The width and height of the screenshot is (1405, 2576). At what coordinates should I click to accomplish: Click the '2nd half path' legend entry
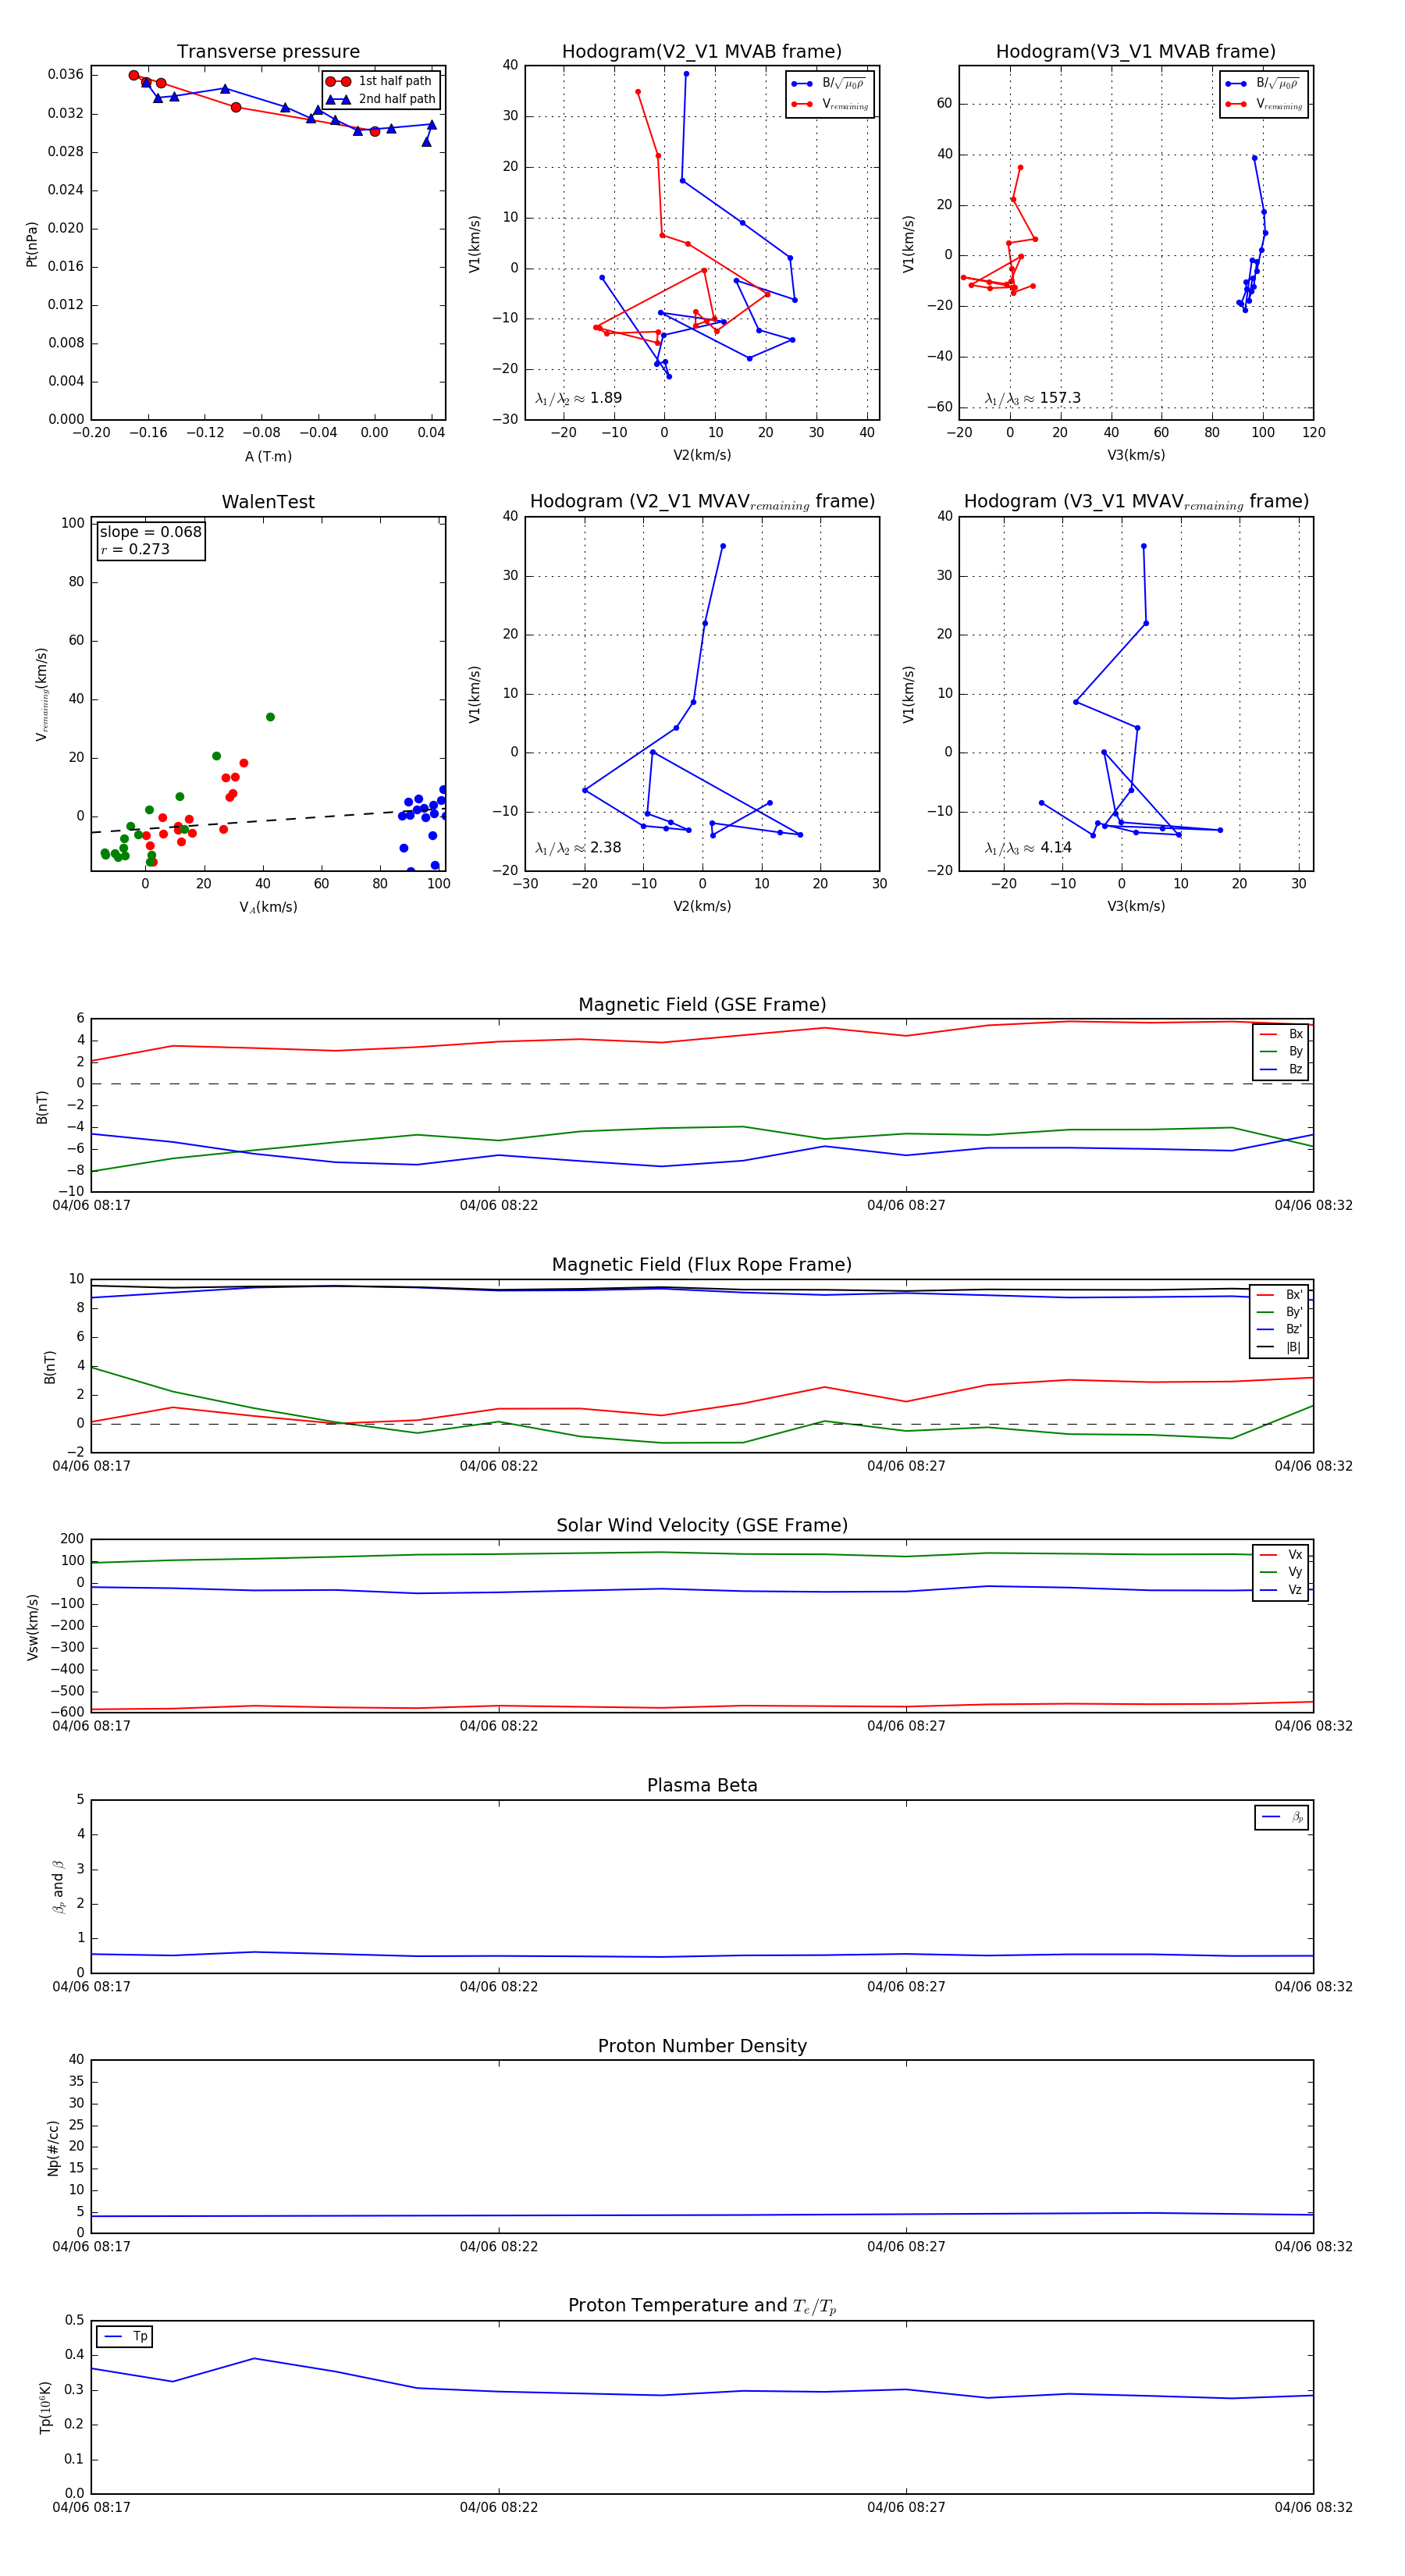coord(382,99)
